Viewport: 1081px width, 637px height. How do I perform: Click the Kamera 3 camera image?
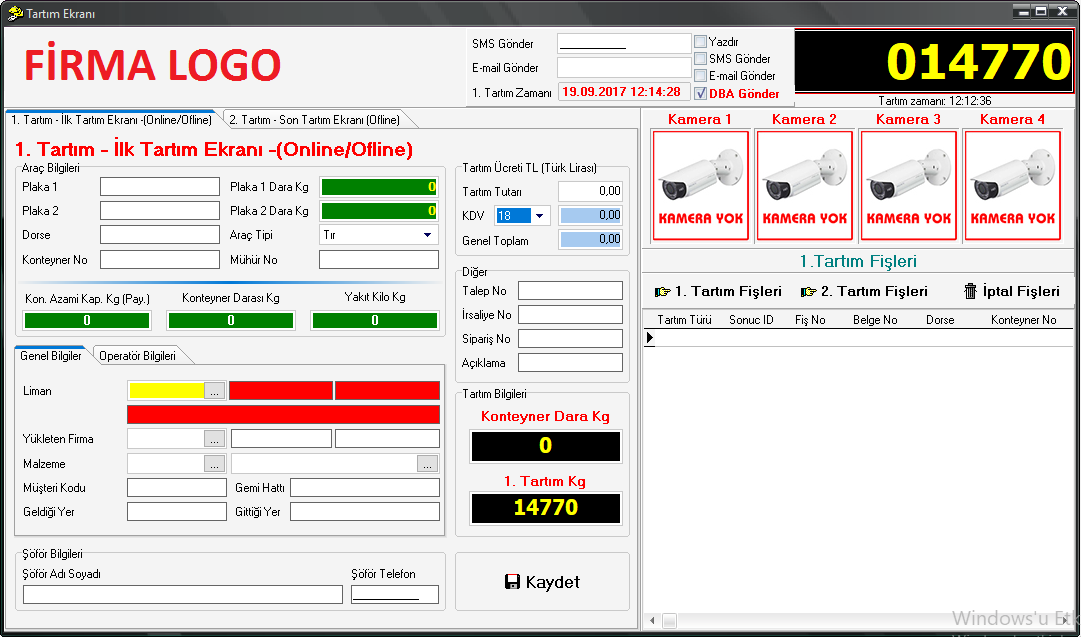[x=908, y=186]
